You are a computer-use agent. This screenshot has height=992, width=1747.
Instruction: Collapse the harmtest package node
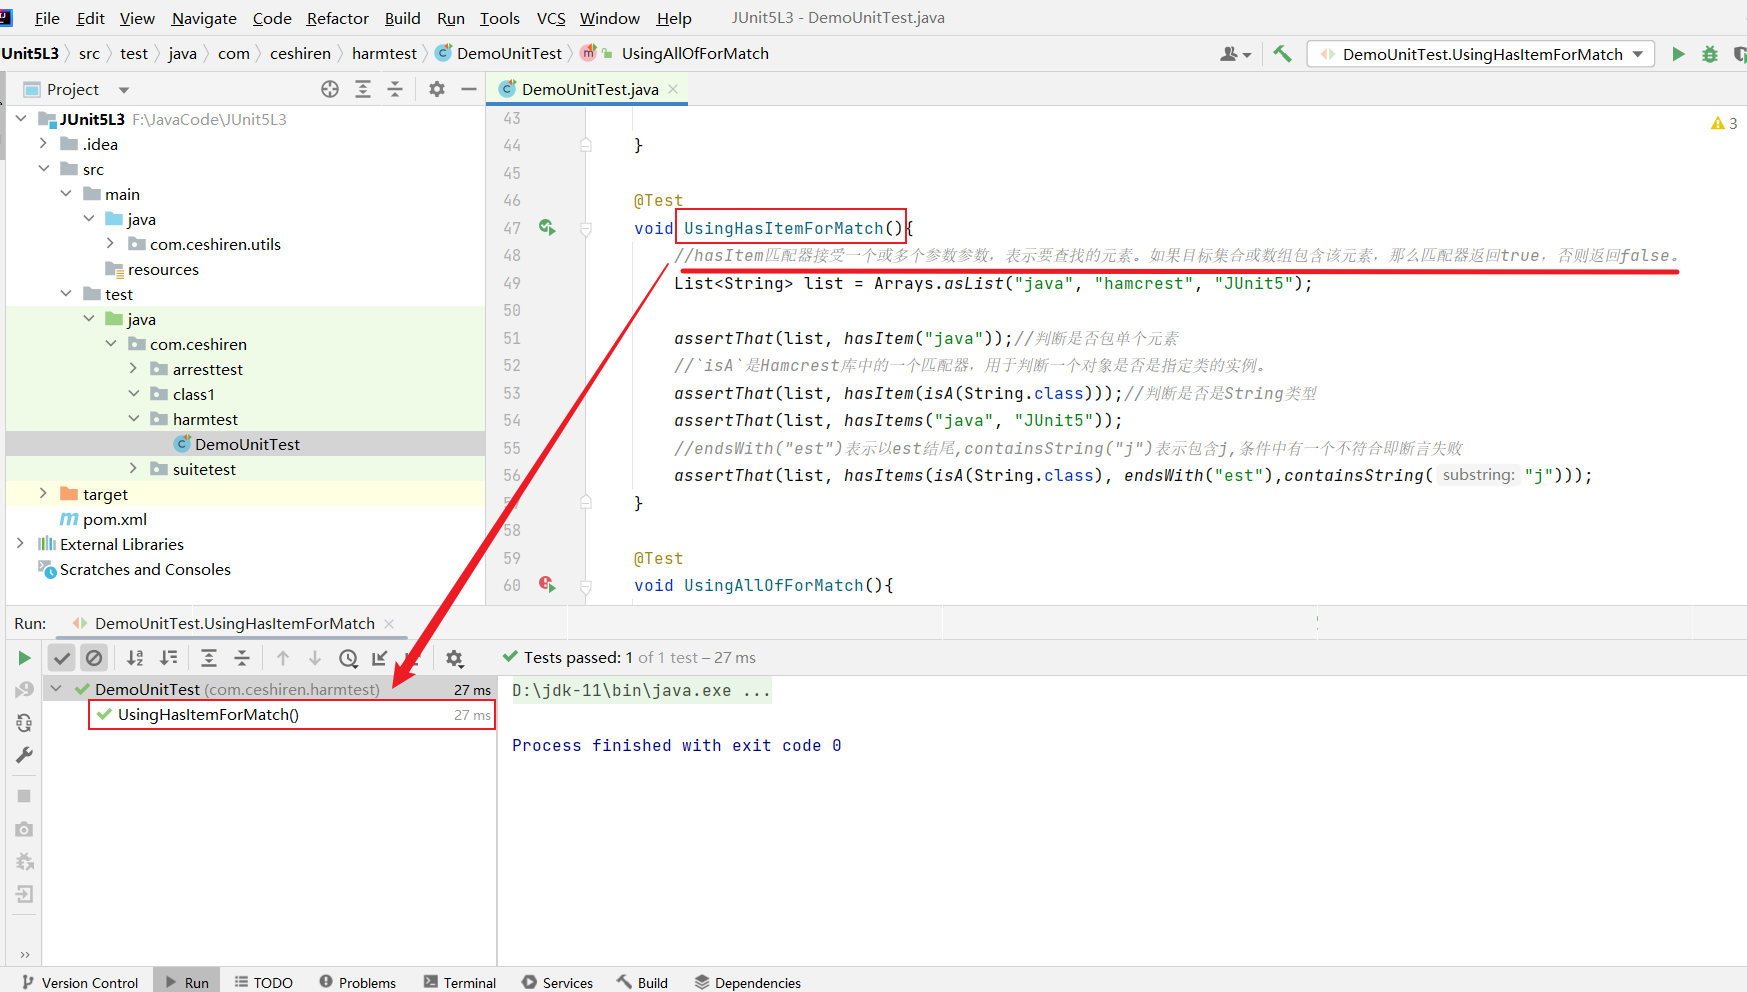point(134,419)
